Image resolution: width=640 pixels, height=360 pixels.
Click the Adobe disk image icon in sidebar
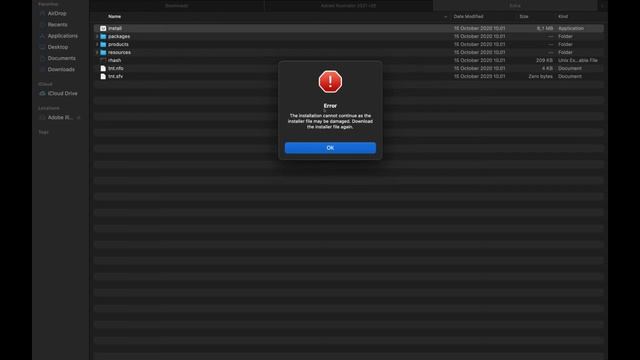point(42,118)
